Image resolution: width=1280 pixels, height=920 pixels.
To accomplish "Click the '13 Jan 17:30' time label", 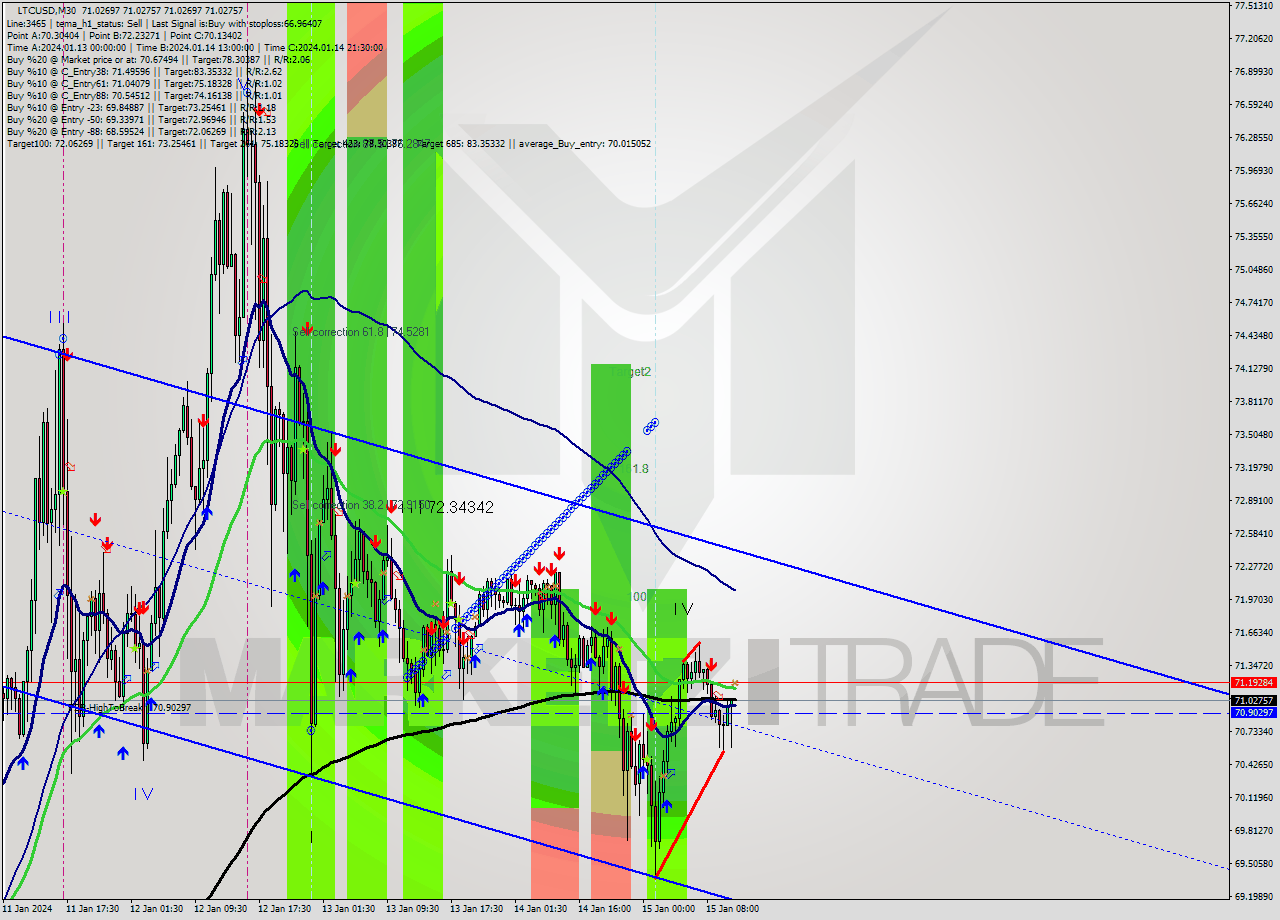I will 477,909.
